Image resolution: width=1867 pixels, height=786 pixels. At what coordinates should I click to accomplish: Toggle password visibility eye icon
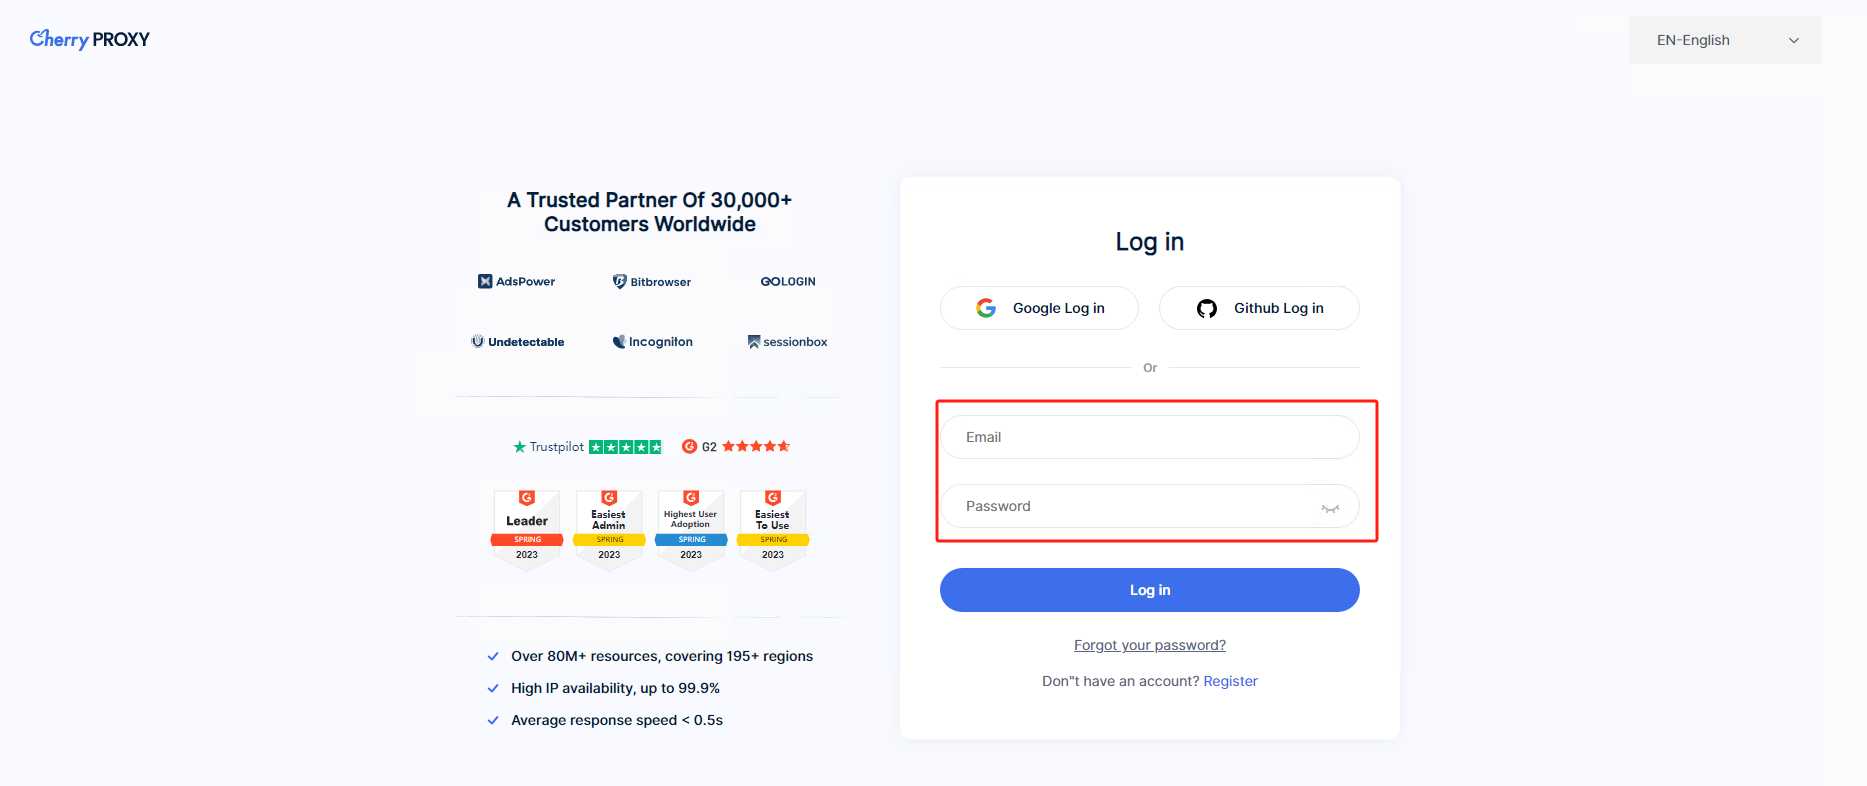[1330, 508]
